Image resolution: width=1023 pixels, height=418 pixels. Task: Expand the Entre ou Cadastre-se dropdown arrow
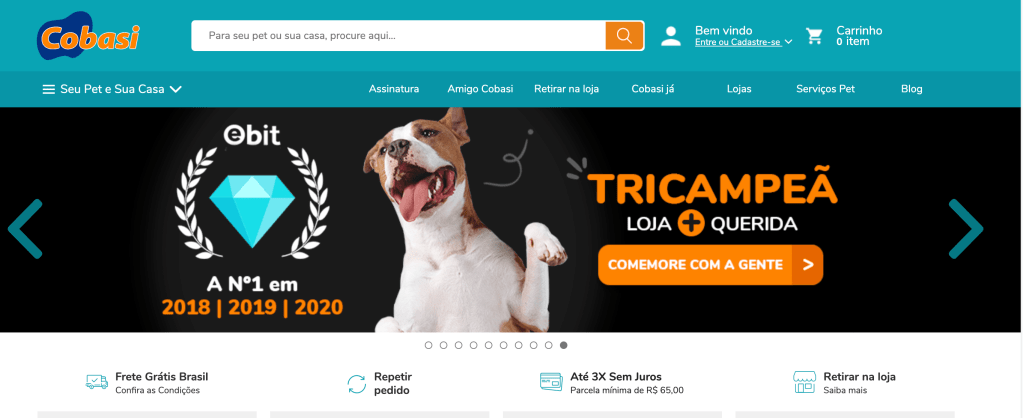(x=788, y=42)
